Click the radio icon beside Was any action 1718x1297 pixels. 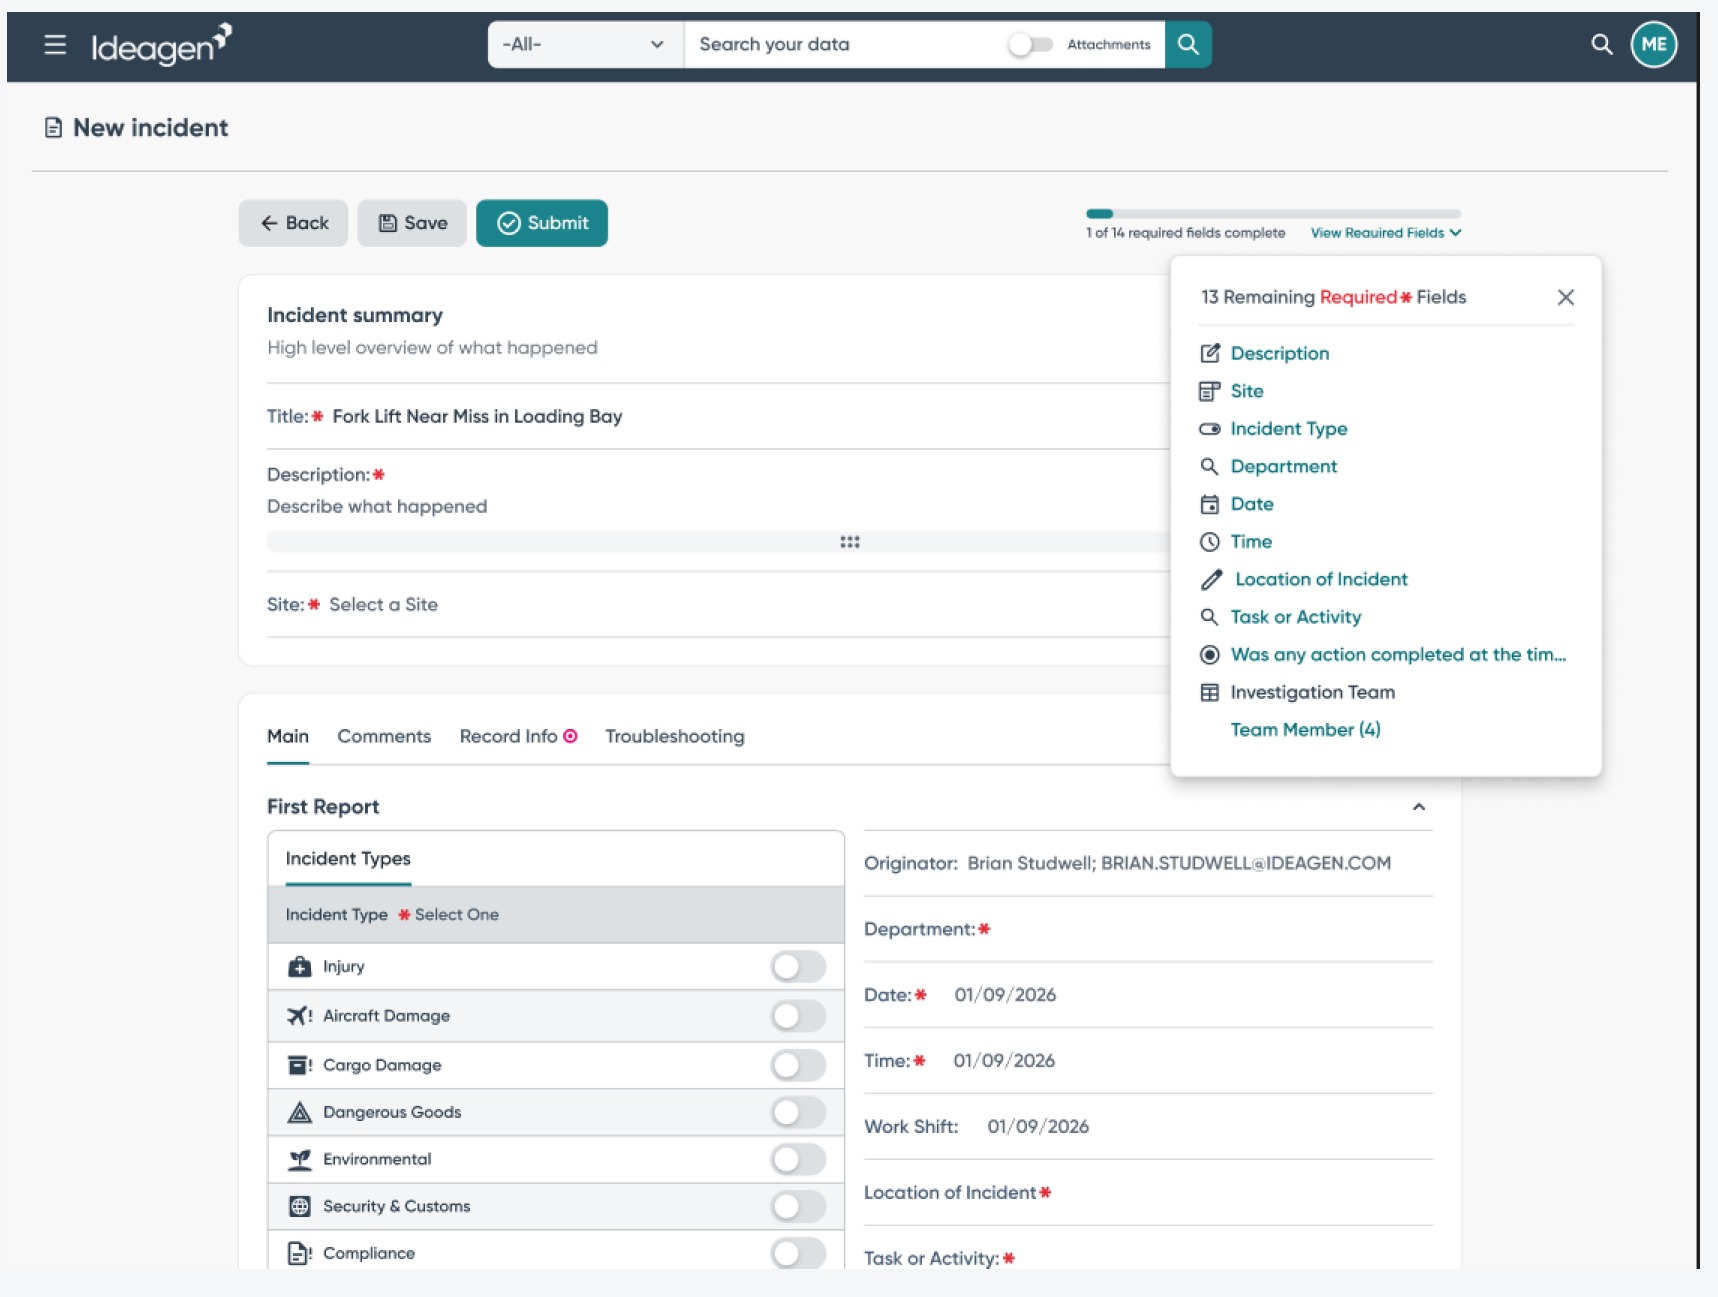[1210, 655]
